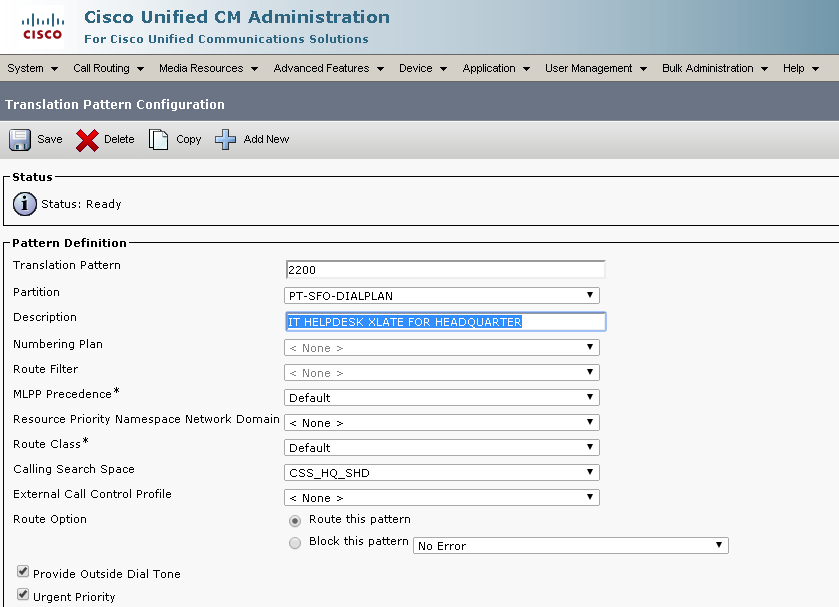
Task: Open the Device menu
Action: 423,68
